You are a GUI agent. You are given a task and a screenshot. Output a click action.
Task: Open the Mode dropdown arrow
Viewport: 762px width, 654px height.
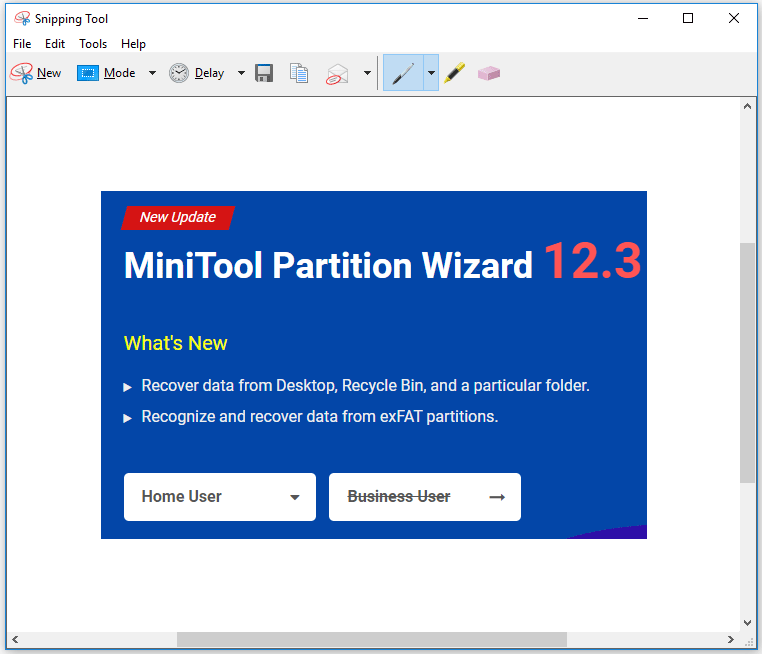point(152,73)
